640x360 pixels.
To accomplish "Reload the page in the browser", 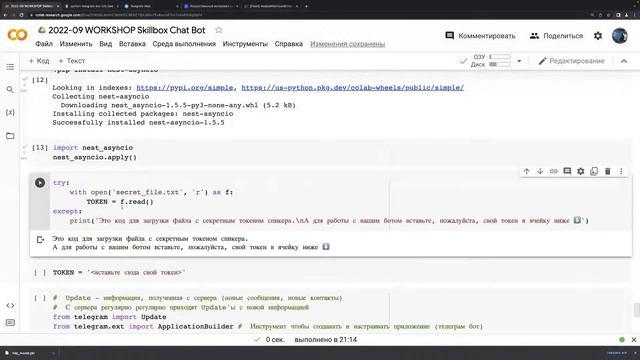I will coord(22,15).
